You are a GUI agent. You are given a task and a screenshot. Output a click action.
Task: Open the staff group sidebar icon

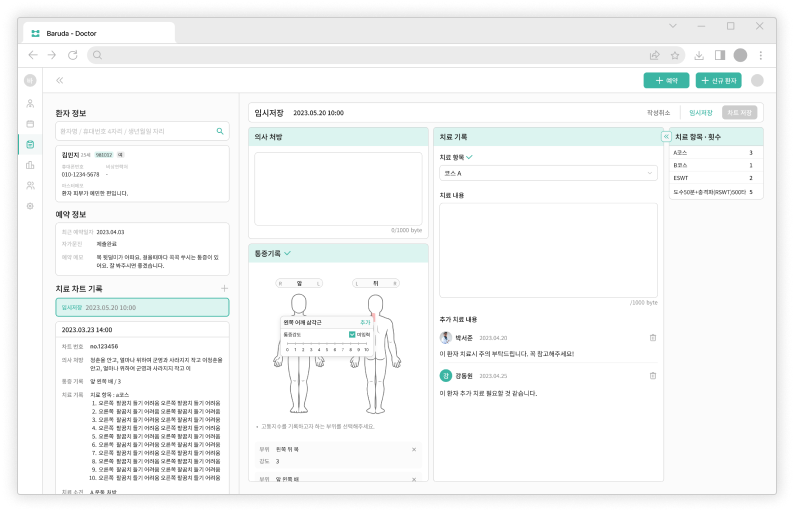(30, 185)
